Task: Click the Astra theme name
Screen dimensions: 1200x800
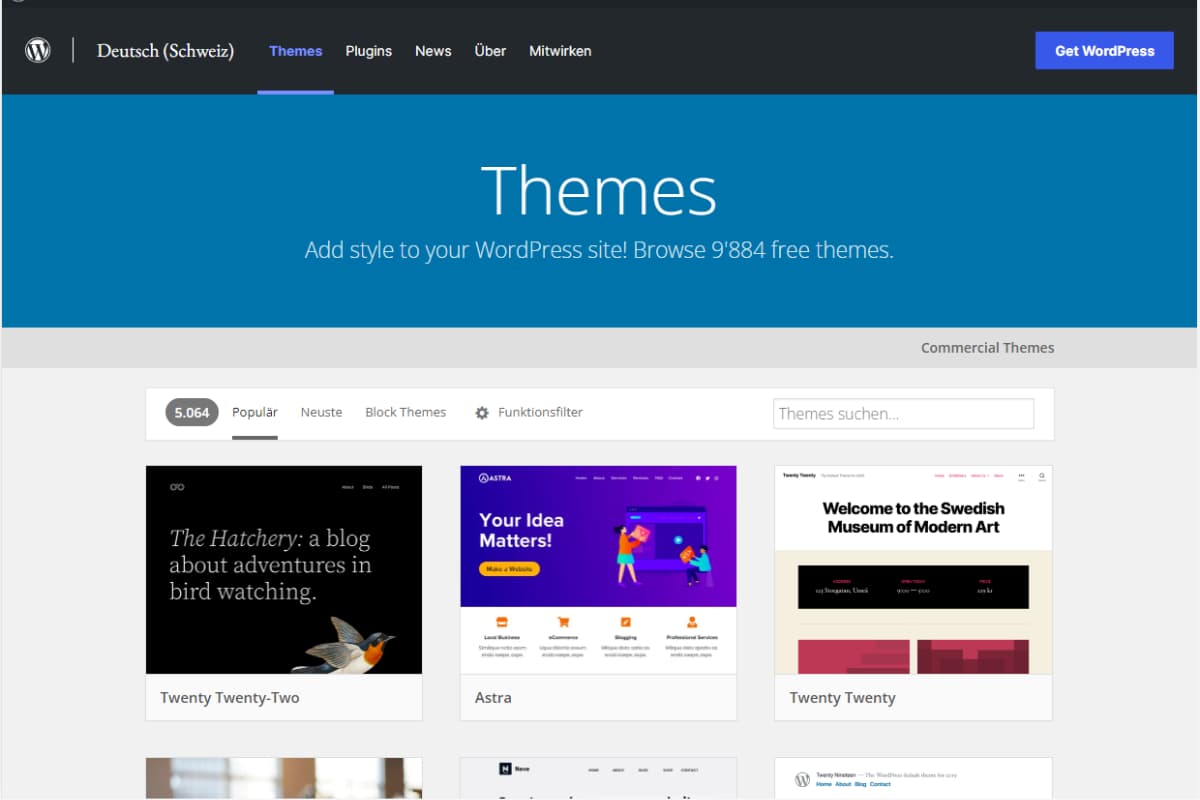Action: pyautogui.click(x=493, y=698)
